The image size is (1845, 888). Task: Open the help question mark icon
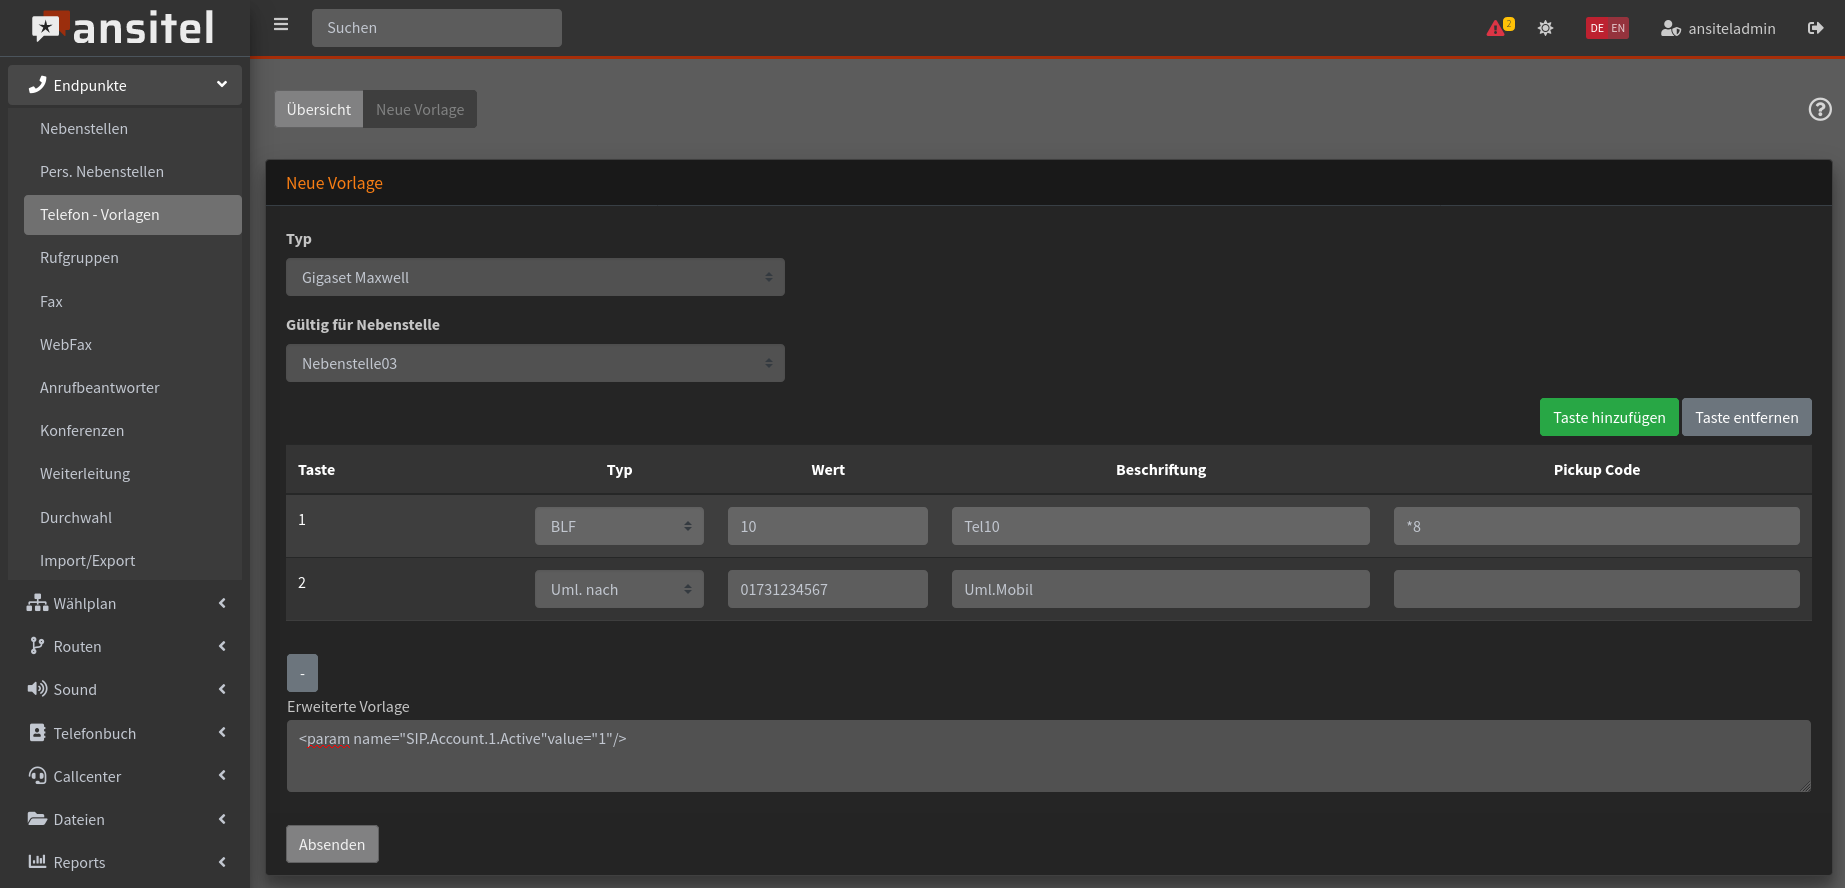pos(1820,110)
